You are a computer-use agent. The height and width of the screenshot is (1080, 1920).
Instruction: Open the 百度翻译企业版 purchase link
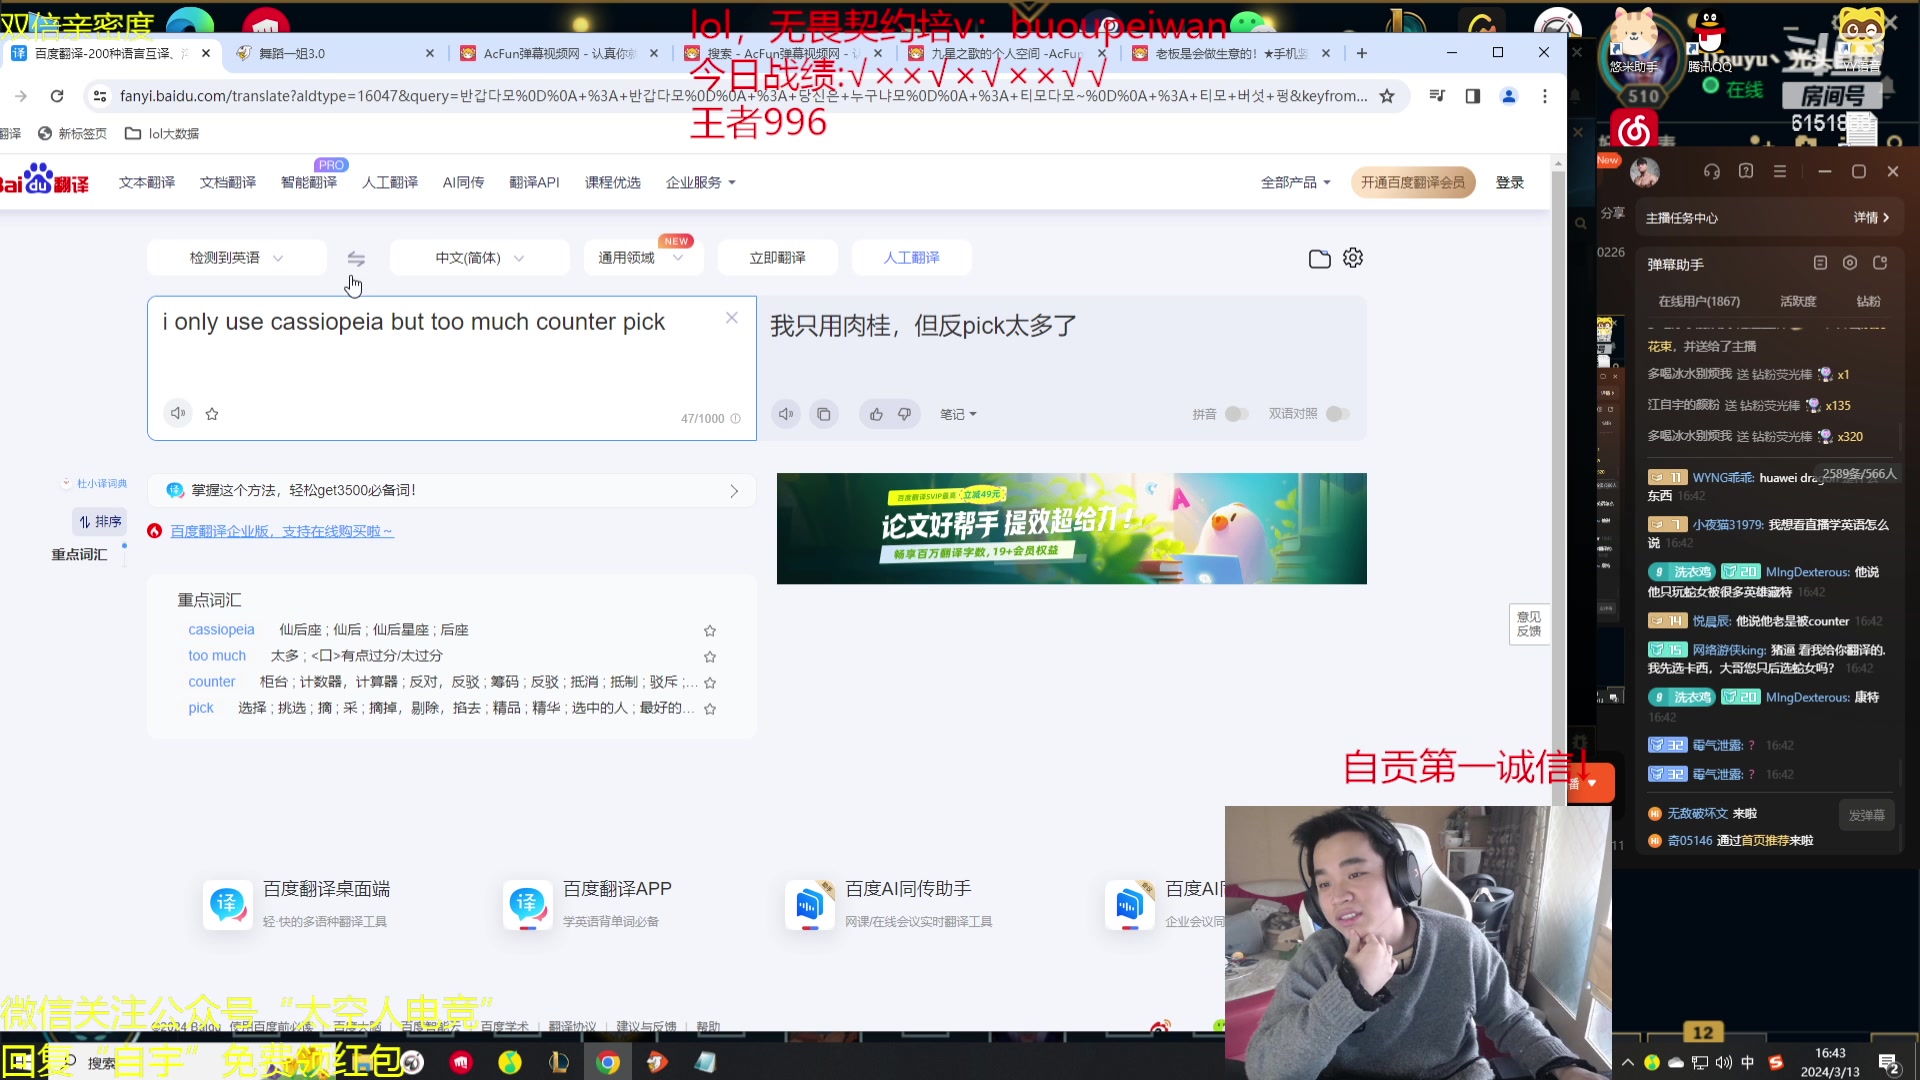[x=281, y=531]
